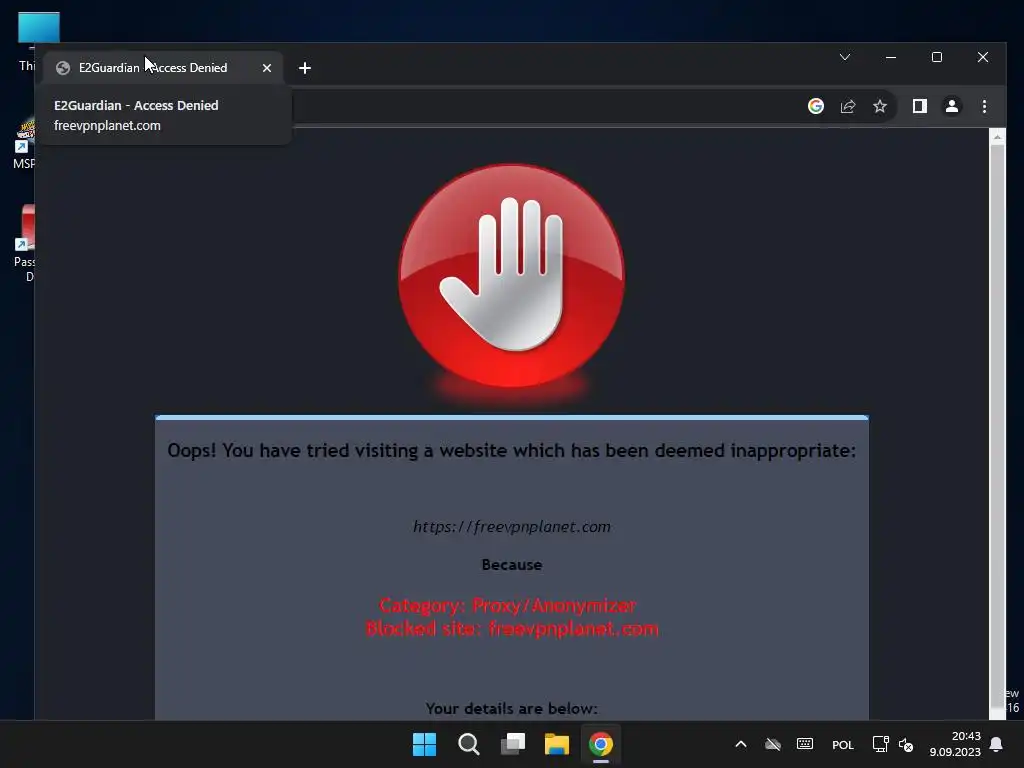The image size is (1024, 768).
Task: Open the POL language switcher
Action: pyautogui.click(x=842, y=744)
